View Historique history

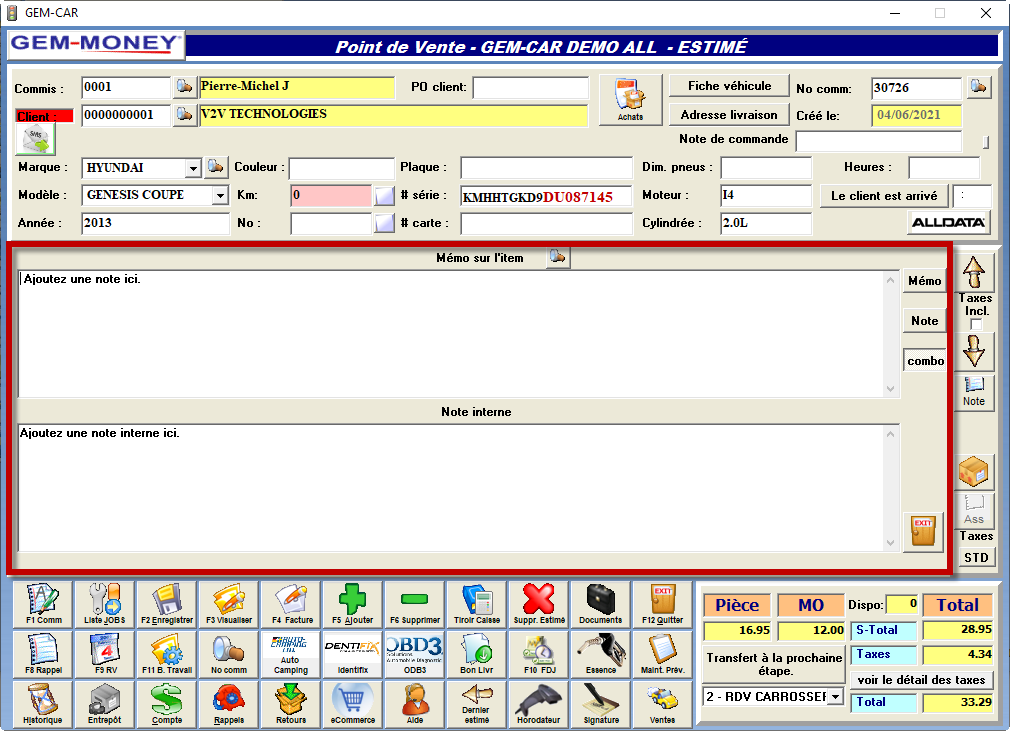click(43, 704)
